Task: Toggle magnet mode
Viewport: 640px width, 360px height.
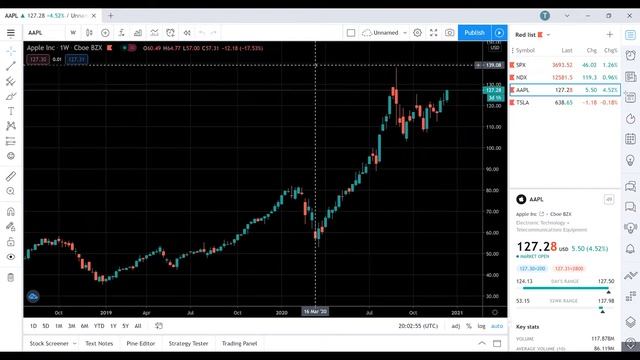Action: point(11,211)
